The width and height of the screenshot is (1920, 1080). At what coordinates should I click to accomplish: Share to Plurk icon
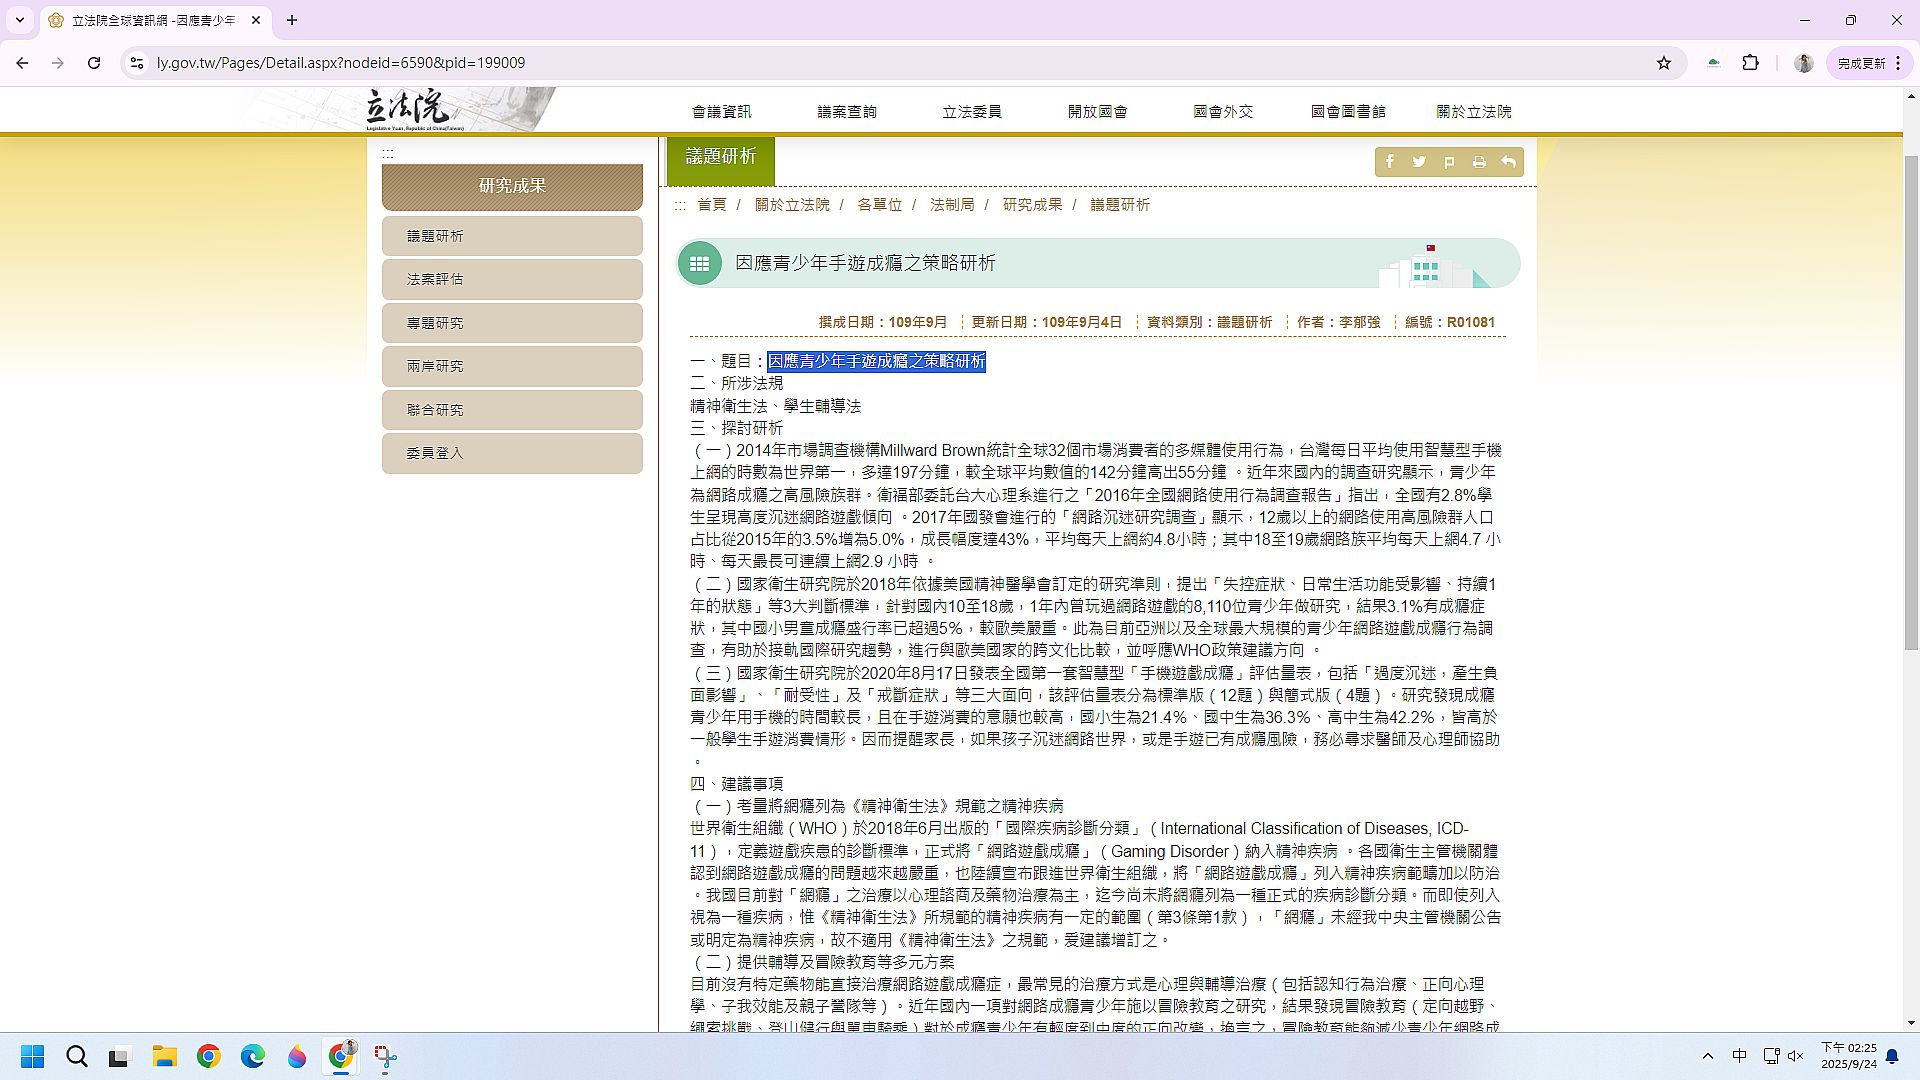[1449, 162]
